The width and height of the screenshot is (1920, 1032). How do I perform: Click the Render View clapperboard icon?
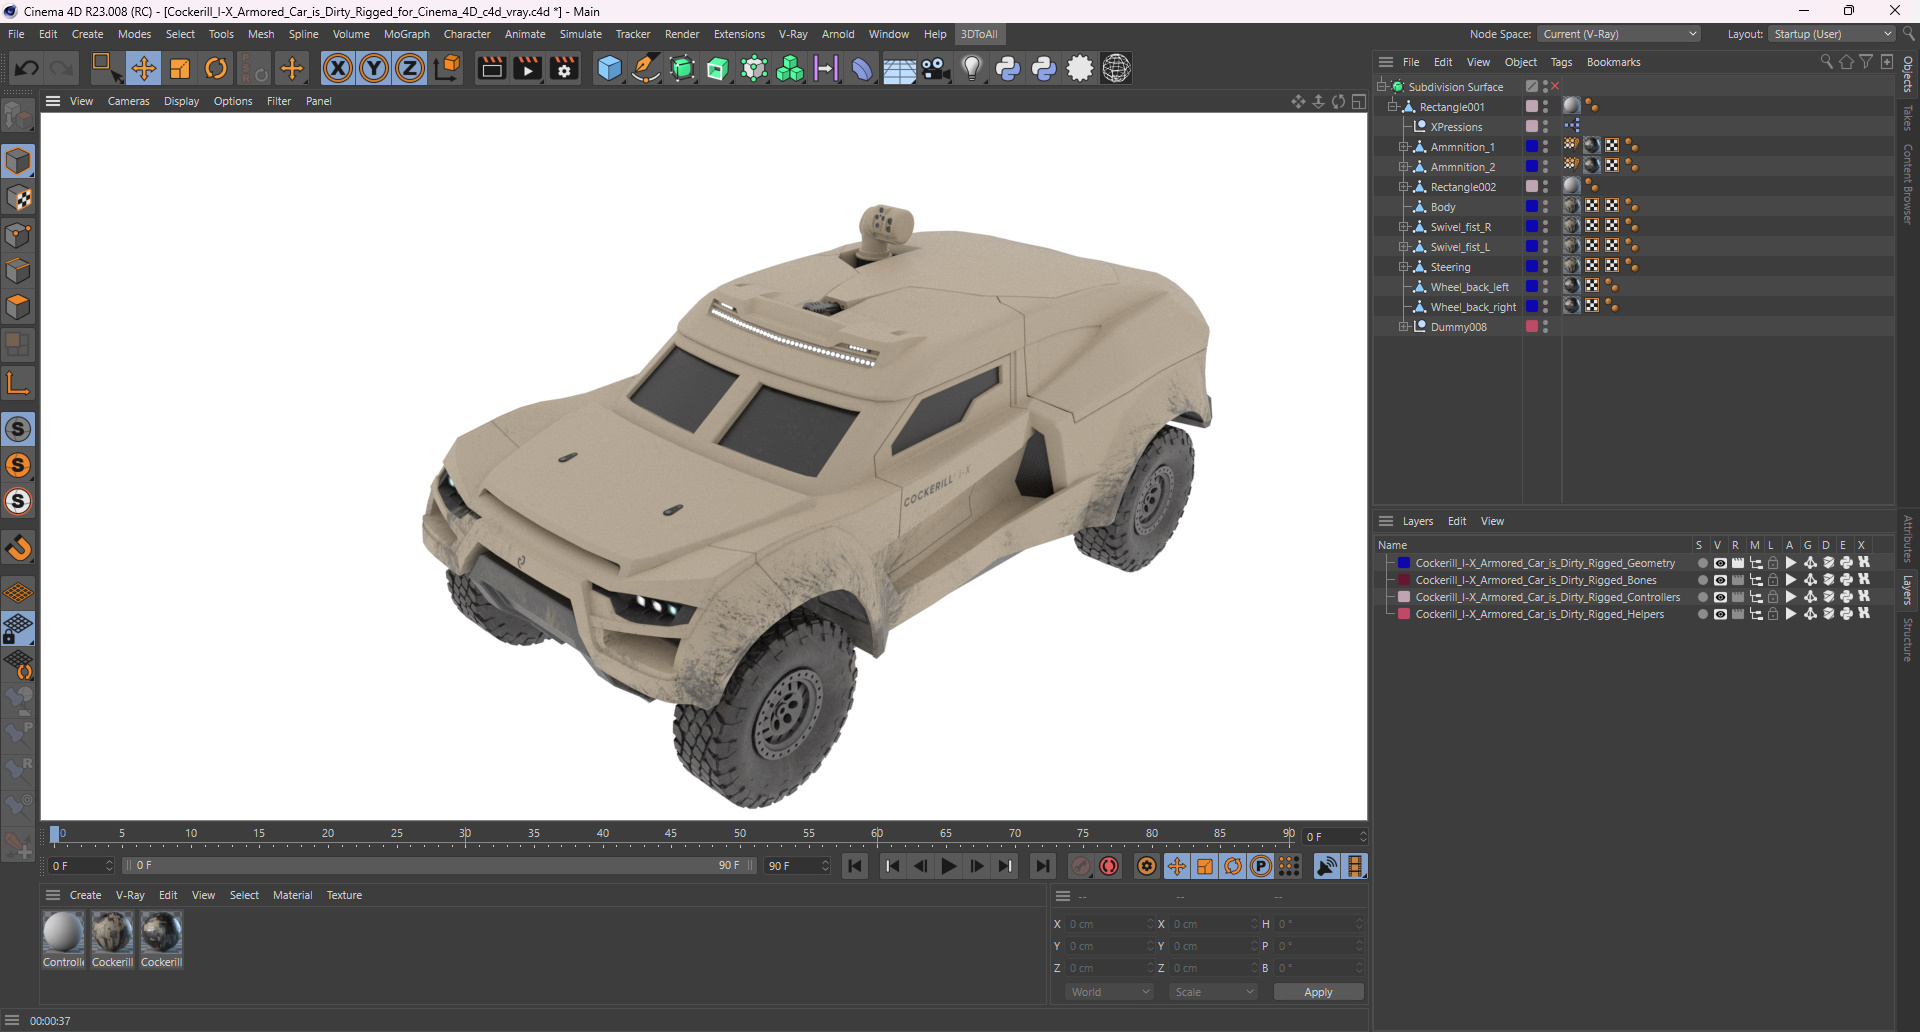491,68
